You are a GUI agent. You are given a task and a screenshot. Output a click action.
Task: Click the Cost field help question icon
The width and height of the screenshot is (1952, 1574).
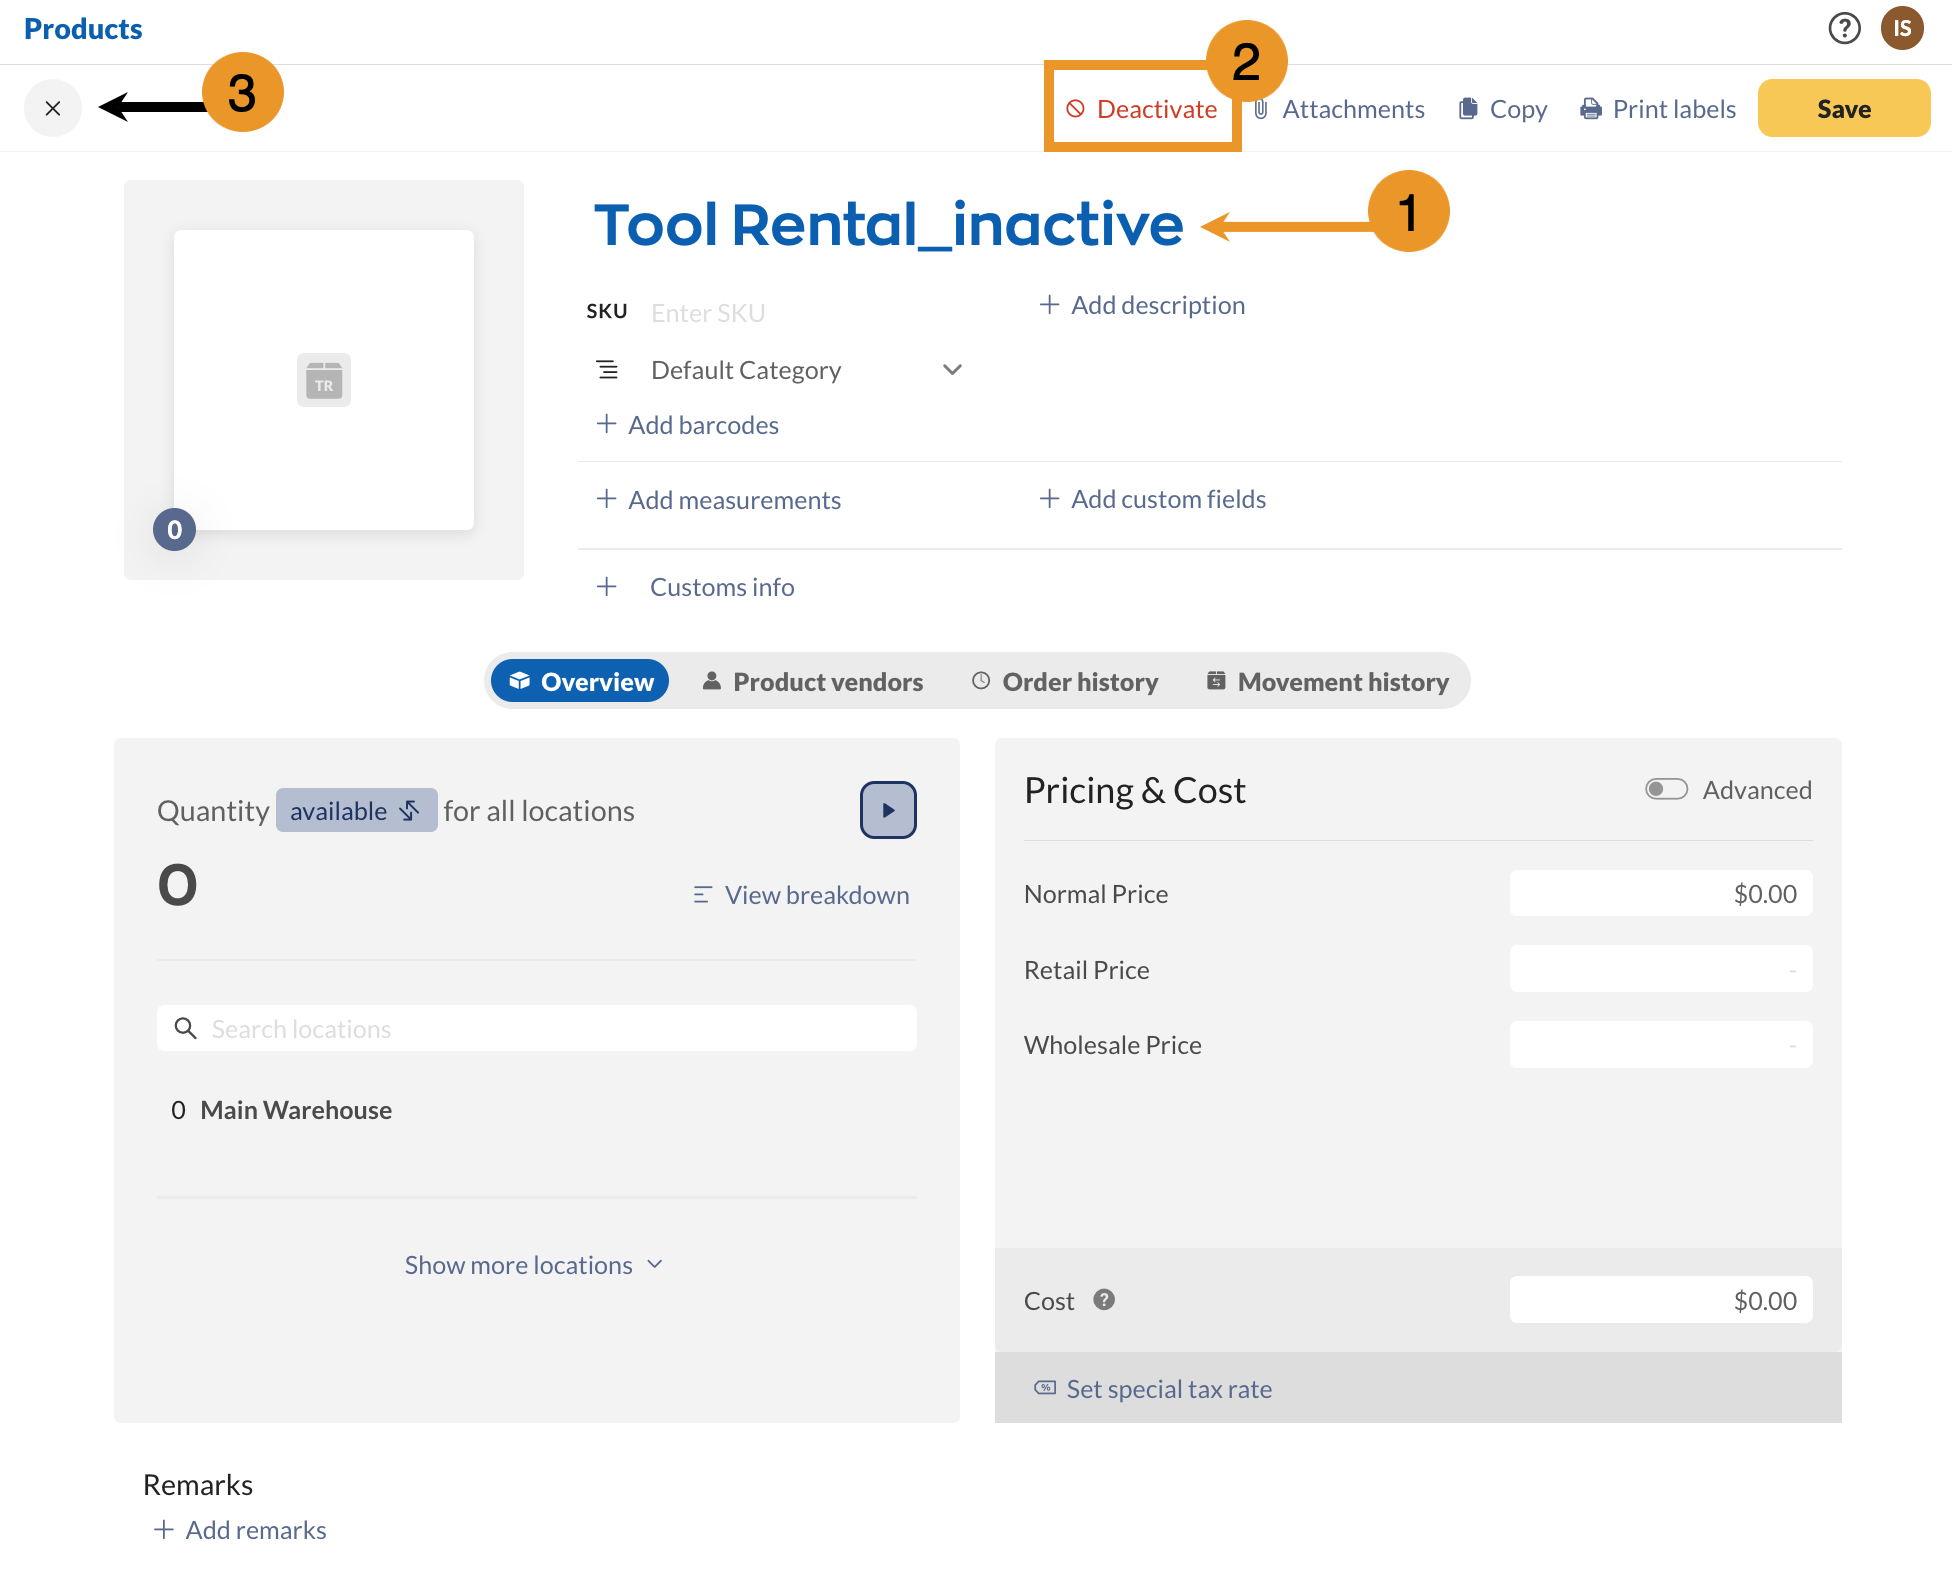(x=1105, y=1300)
